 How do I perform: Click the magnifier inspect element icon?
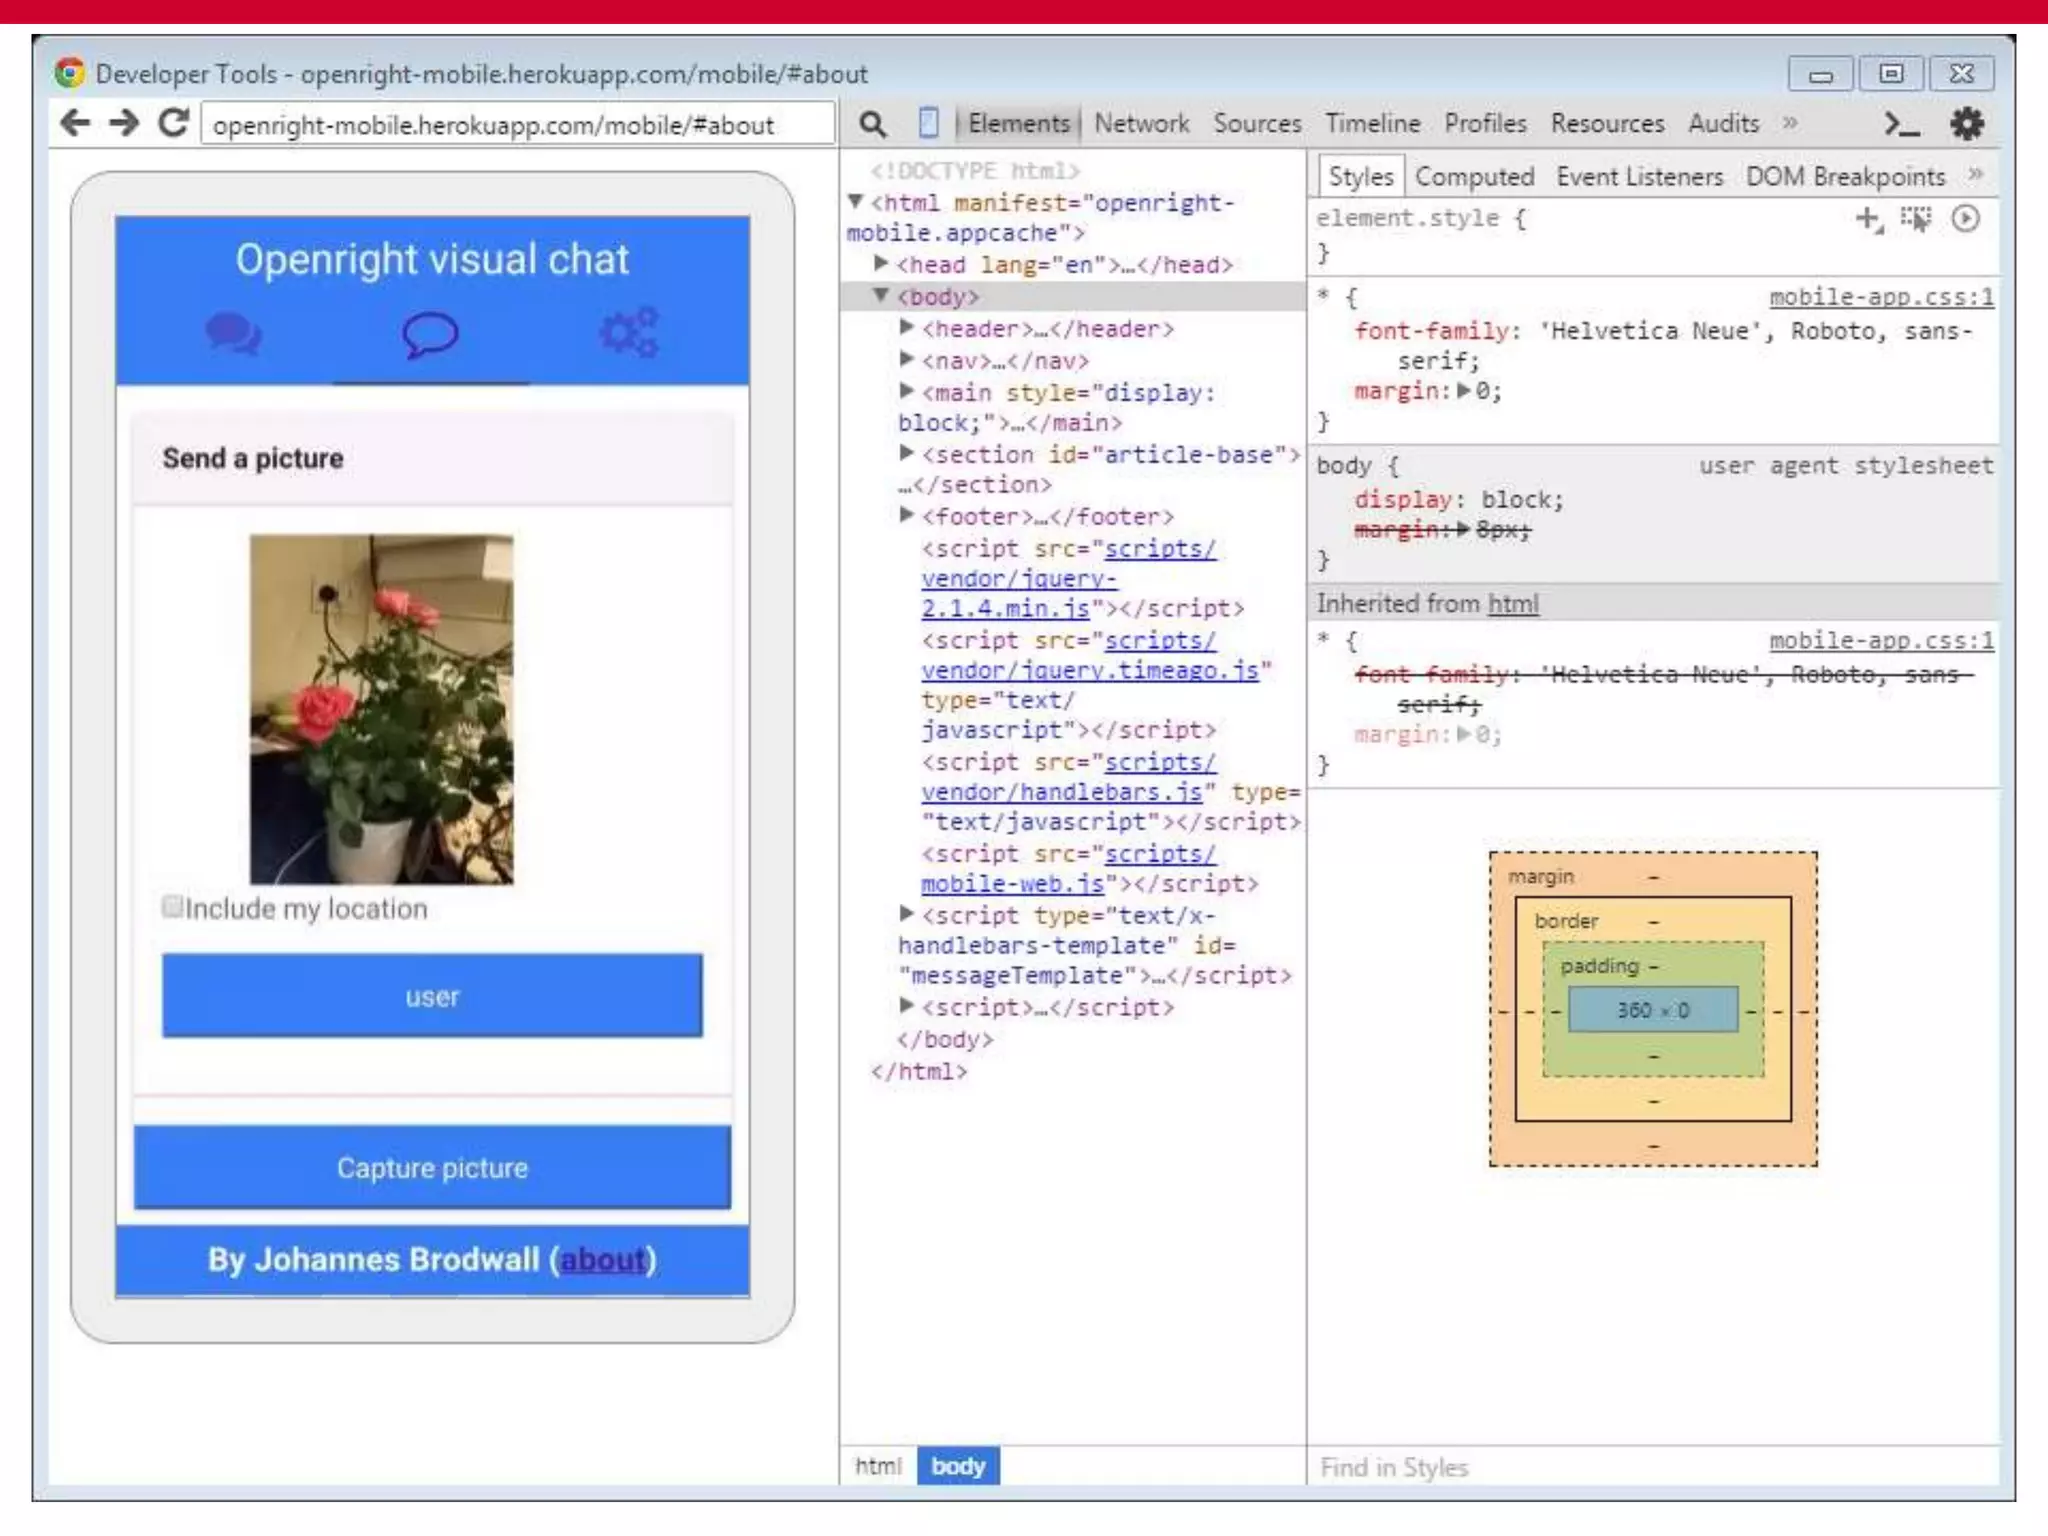click(872, 125)
